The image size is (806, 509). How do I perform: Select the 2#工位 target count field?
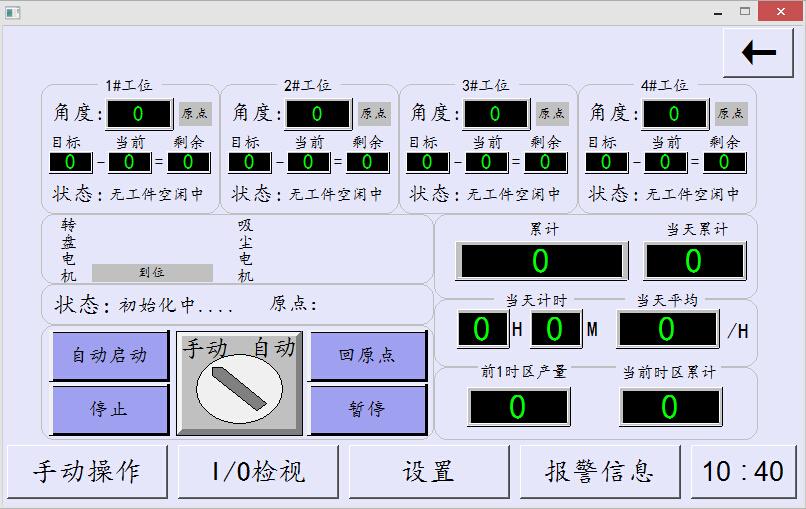[249, 162]
